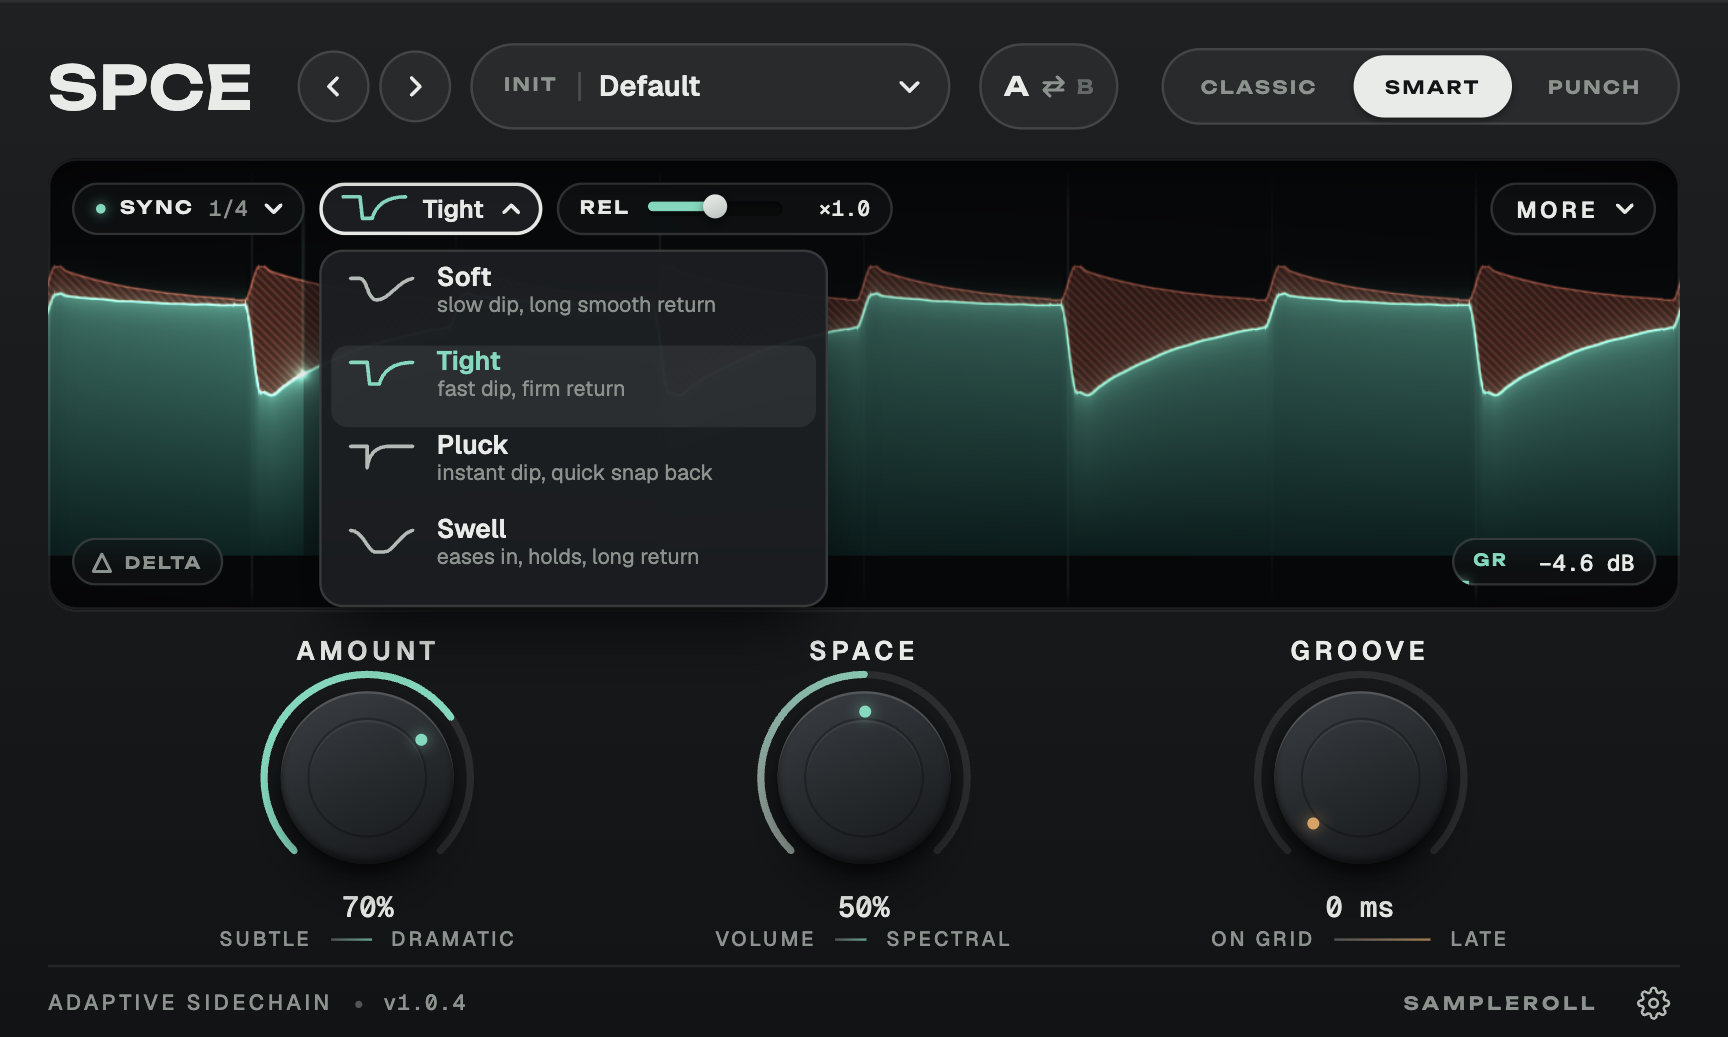This screenshot has width=1728, height=1037.
Task: Switch to CLASSIC mode
Action: [1258, 87]
